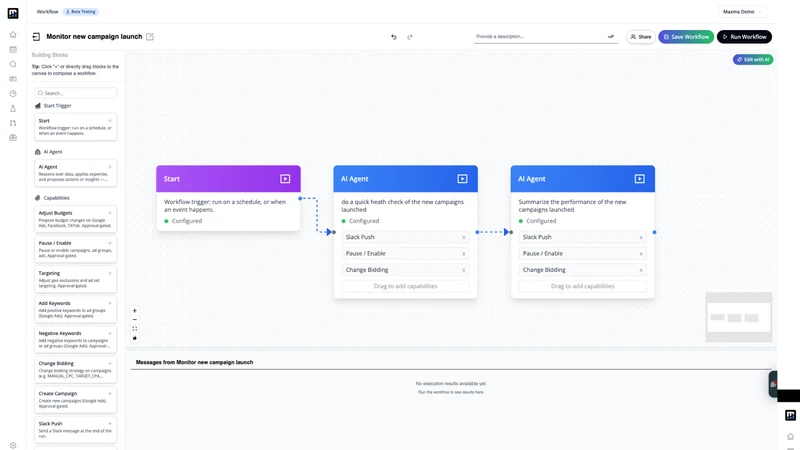Select the Negative Keywords block card
Image resolution: width=800 pixels, height=450 pixels.
[76, 339]
